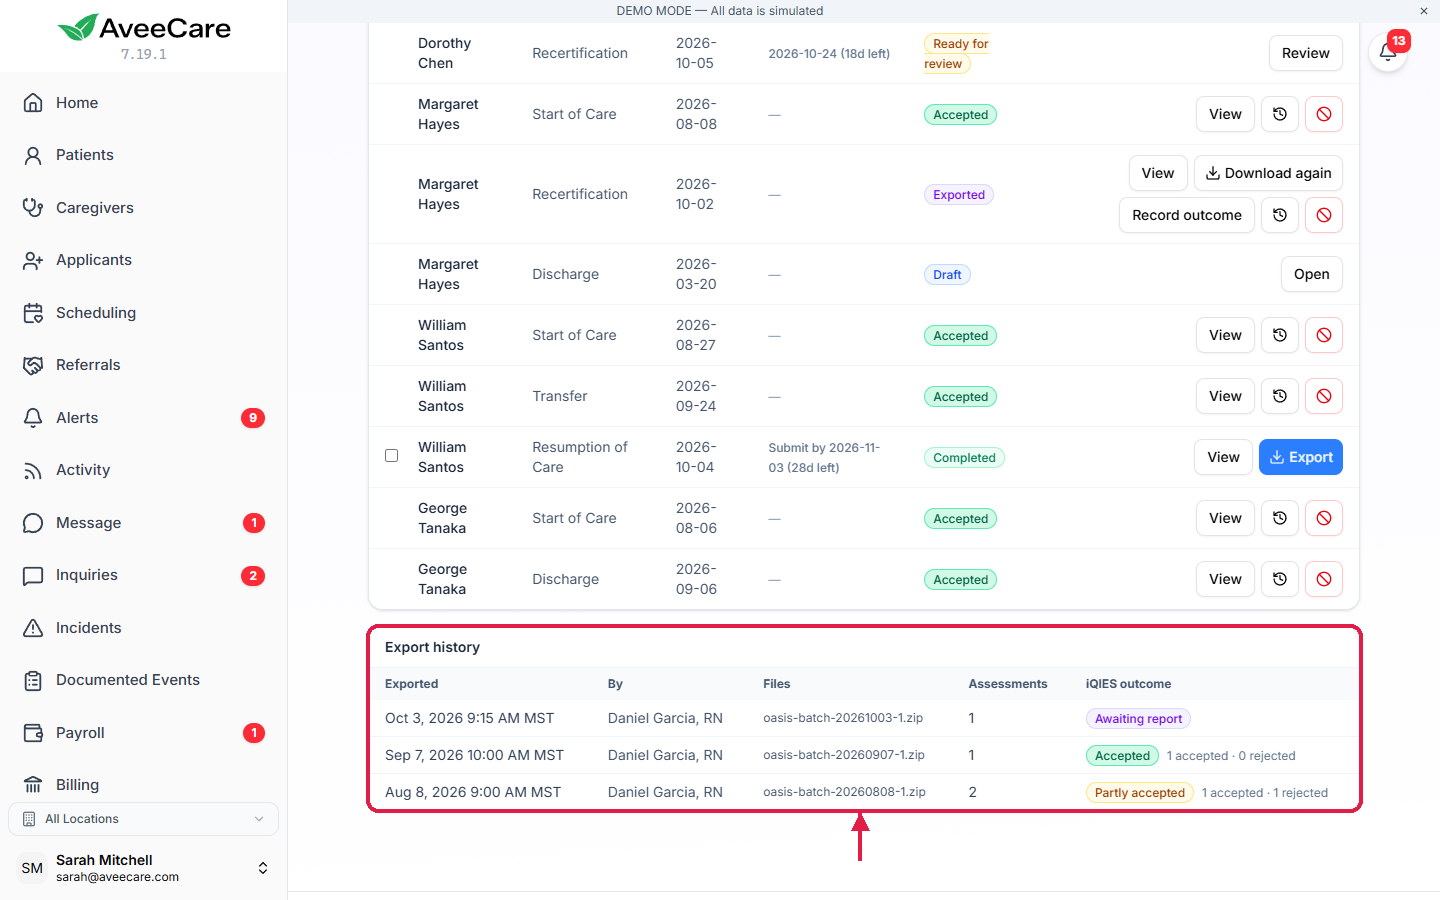Image resolution: width=1440 pixels, height=900 pixels.
Task: Expand the All Locations dropdown
Action: click(x=143, y=819)
